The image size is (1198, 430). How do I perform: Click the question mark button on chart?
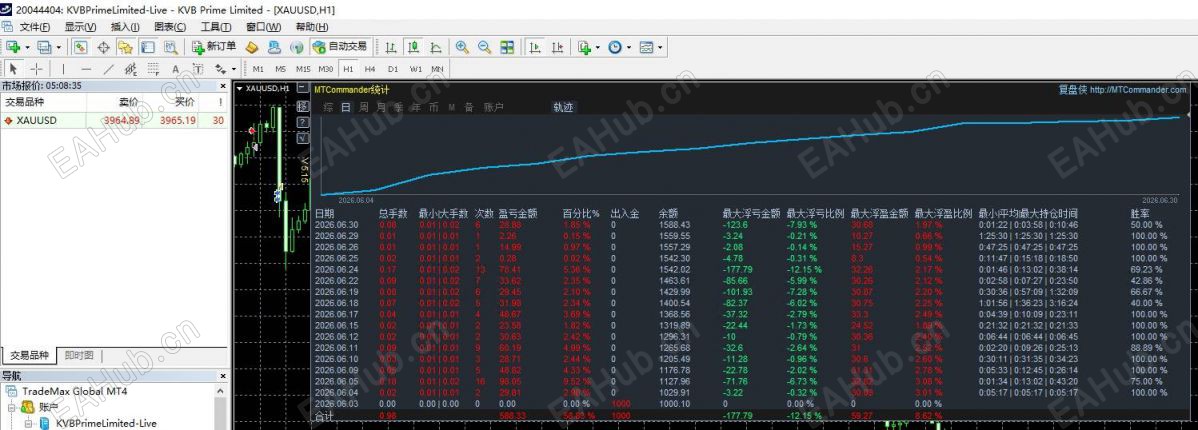tap(303, 122)
